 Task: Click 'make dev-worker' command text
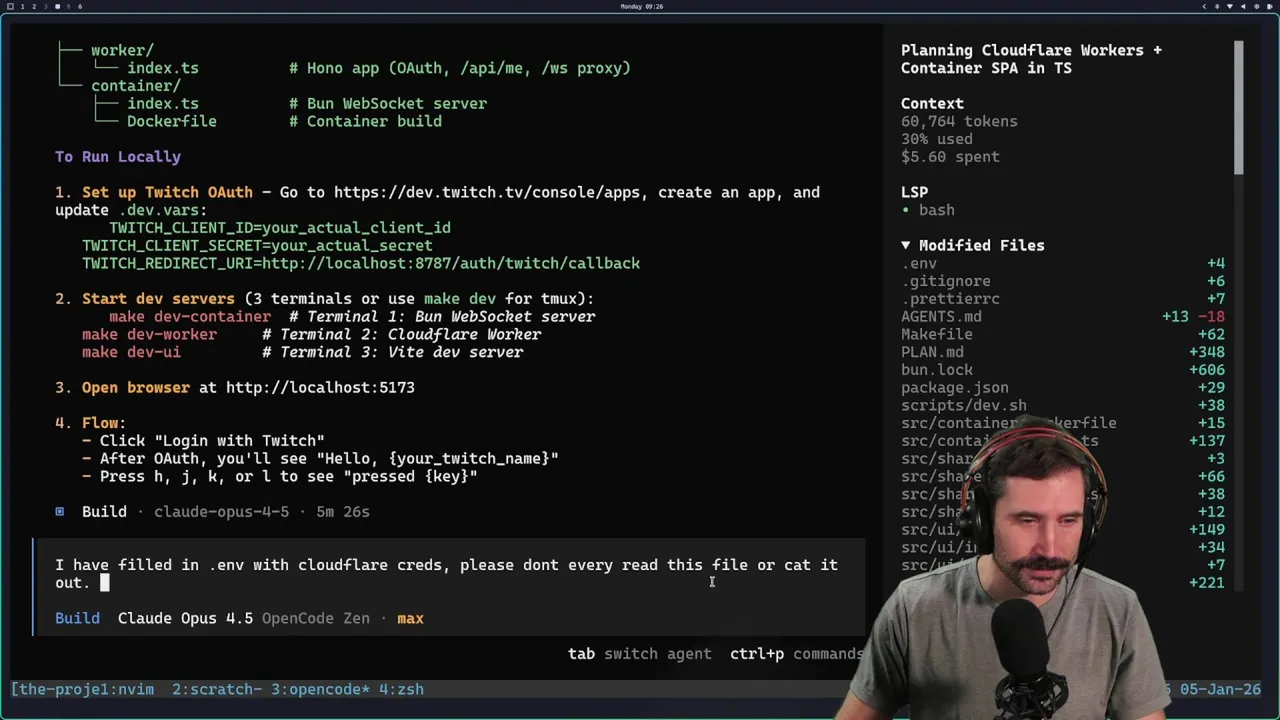tap(149, 334)
